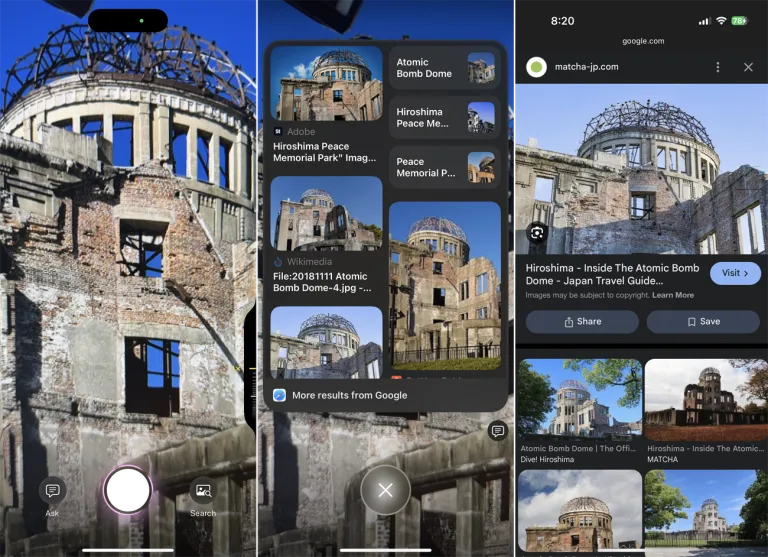768x557 pixels.
Task: Tap the Ask chat bubble icon
Action: [52, 490]
